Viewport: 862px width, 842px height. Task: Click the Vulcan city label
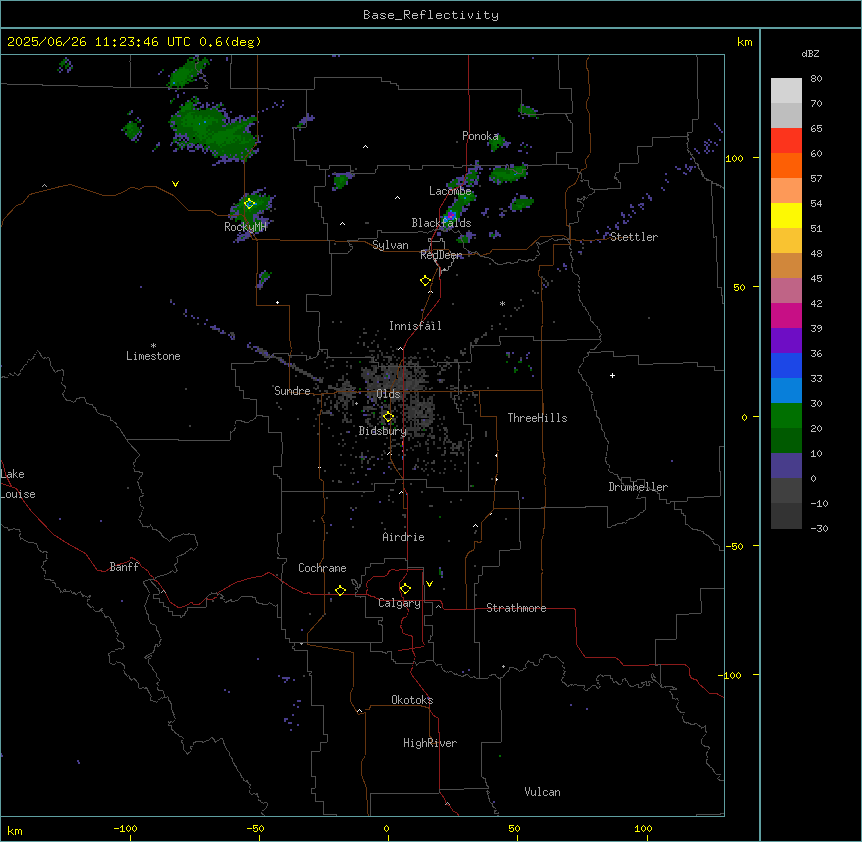tap(542, 792)
